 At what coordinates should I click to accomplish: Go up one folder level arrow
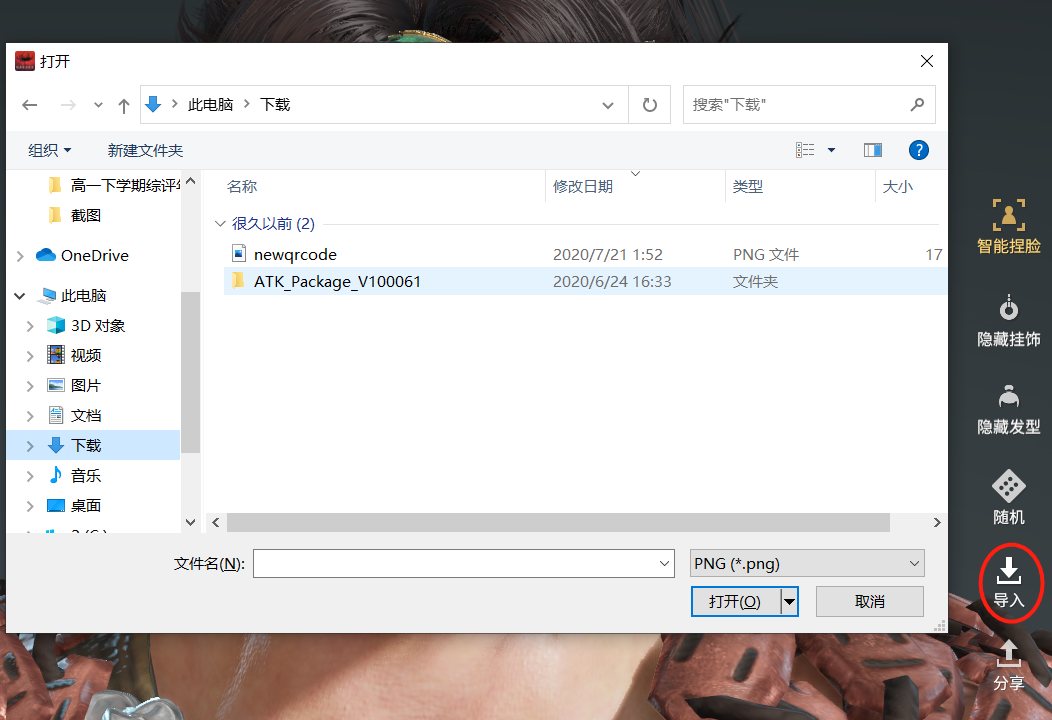click(x=123, y=105)
